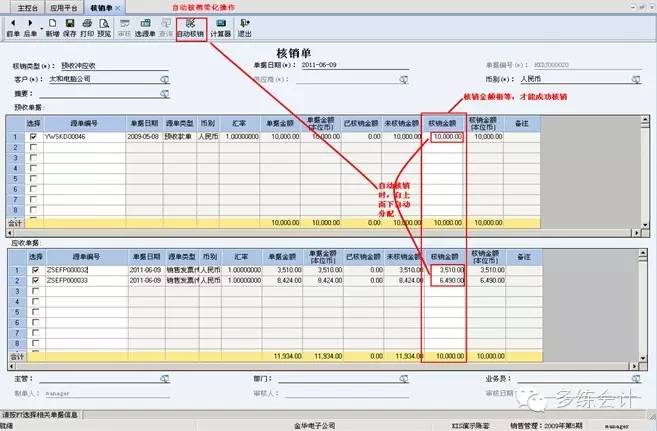This screenshot has width=657, height=431.
Task: Click 销售管理 period entry in status bar
Action: (546, 426)
